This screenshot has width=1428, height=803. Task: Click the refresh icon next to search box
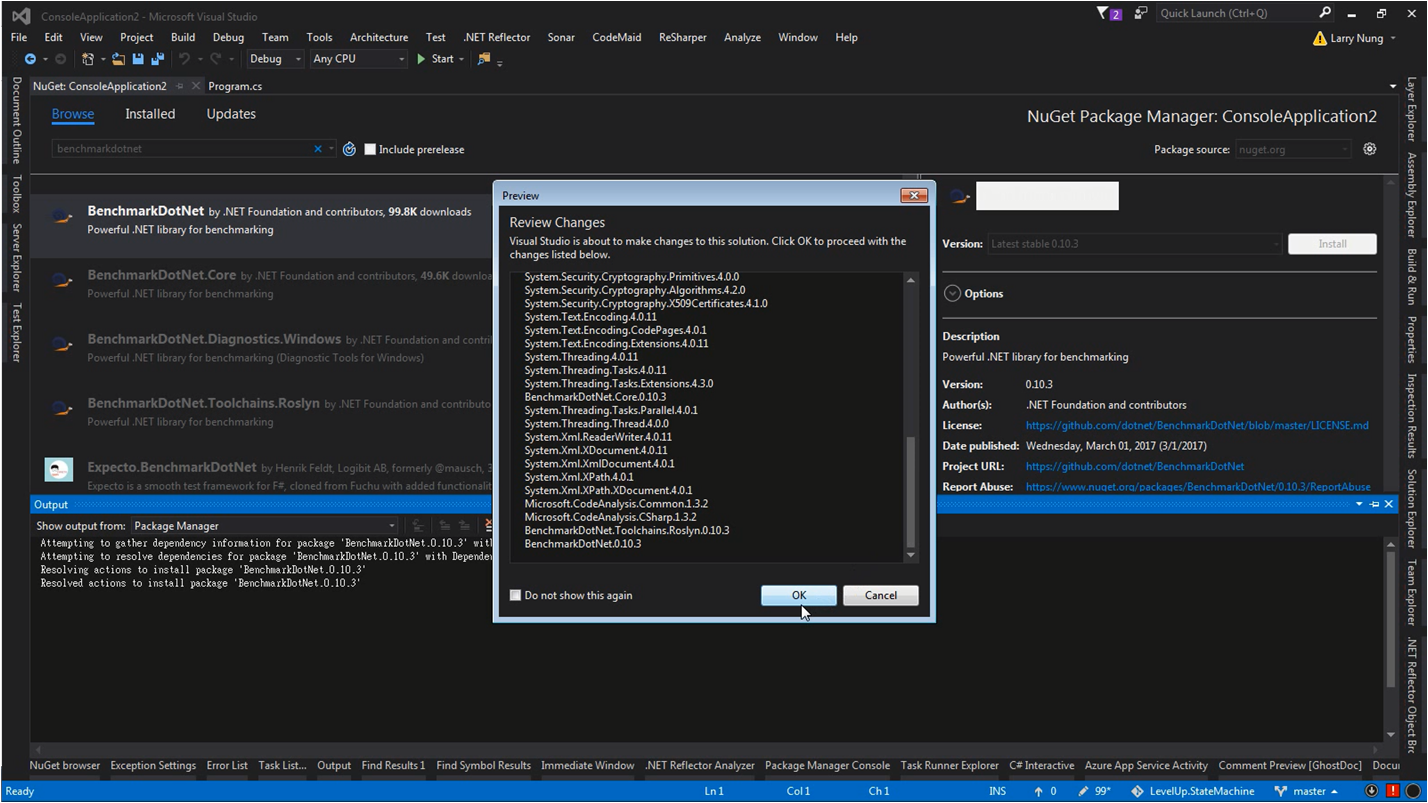click(x=349, y=149)
